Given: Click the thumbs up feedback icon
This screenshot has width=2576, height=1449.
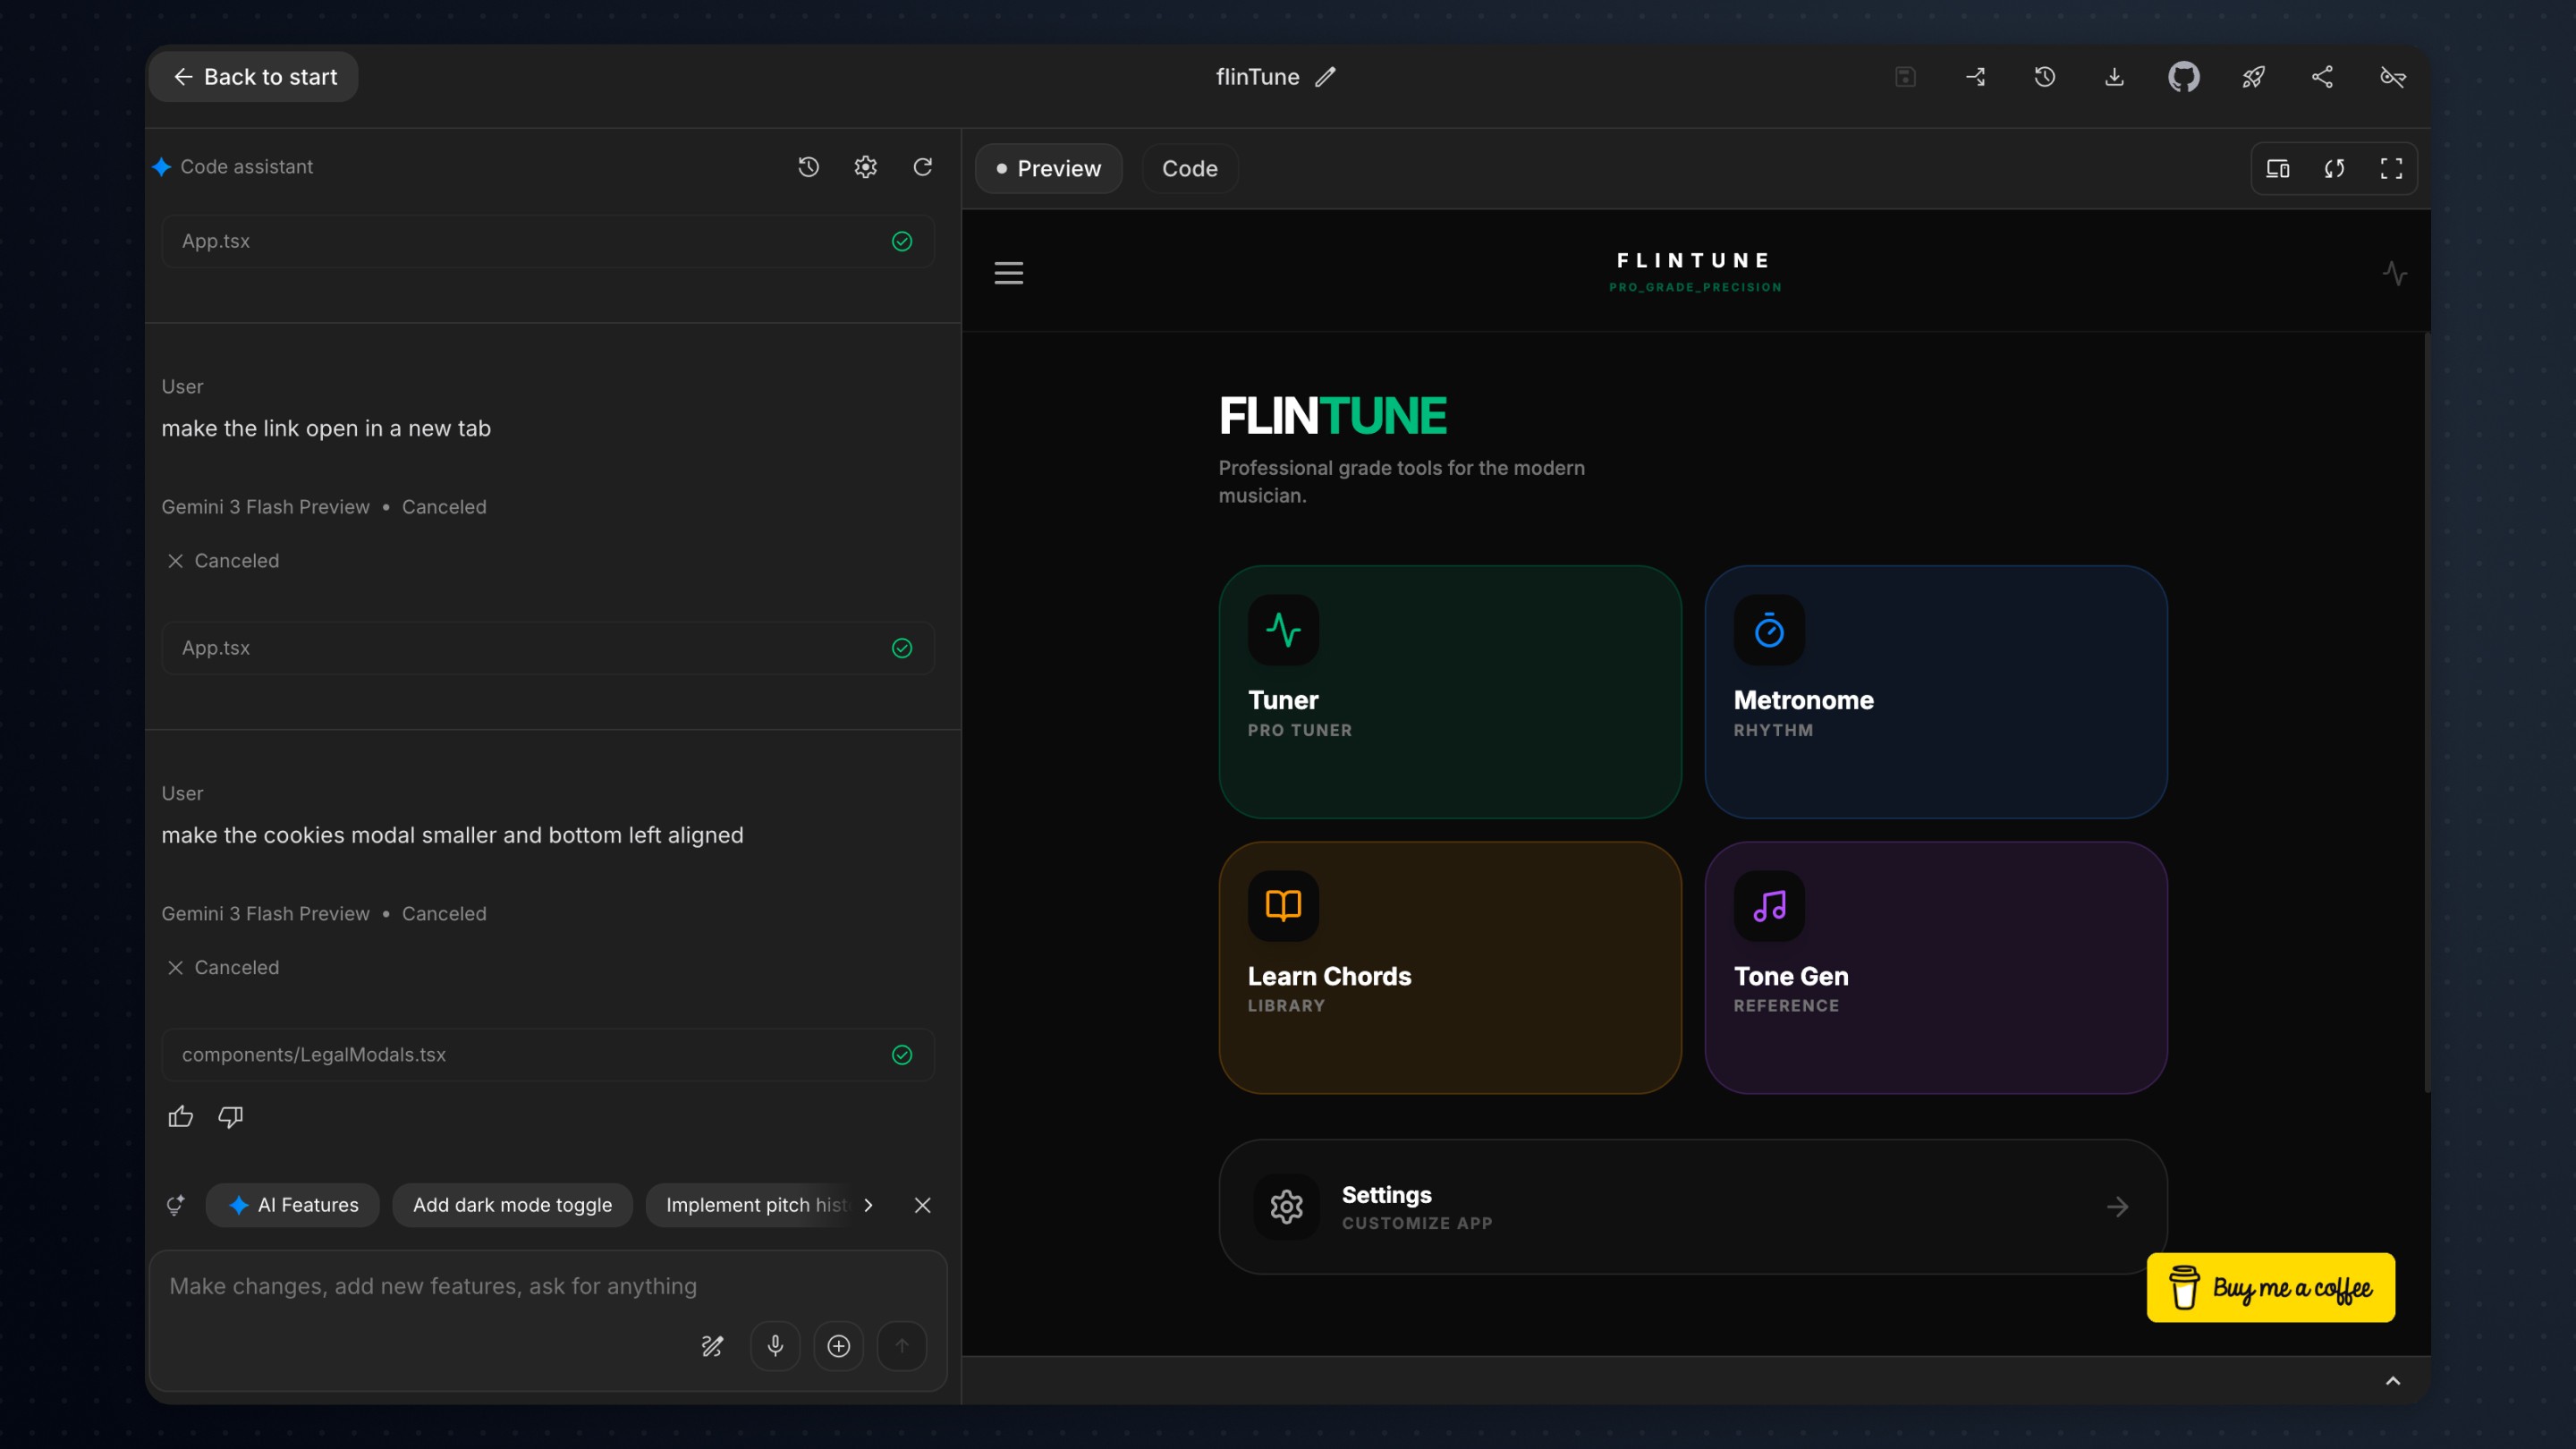Looking at the screenshot, I should pos(181,1116).
